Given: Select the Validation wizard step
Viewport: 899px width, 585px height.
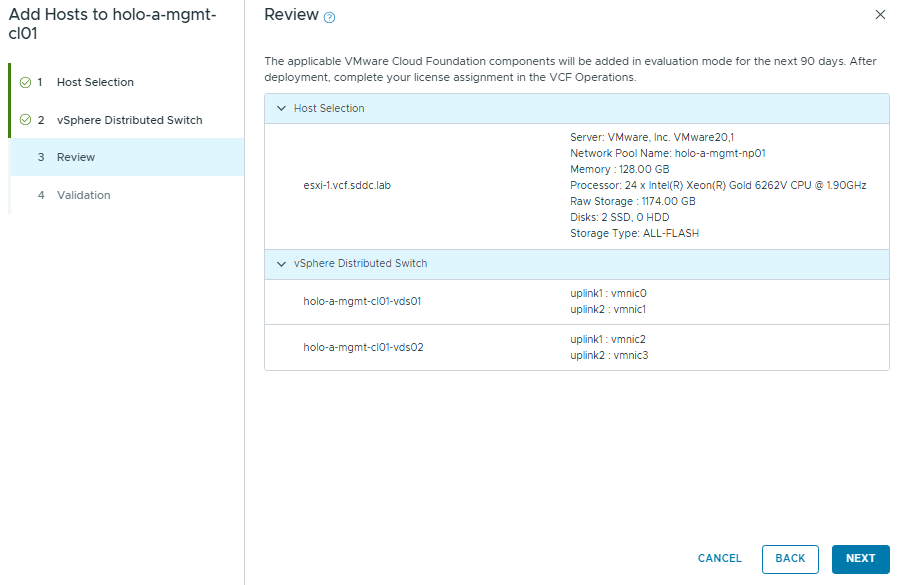Looking at the screenshot, I should [83, 195].
